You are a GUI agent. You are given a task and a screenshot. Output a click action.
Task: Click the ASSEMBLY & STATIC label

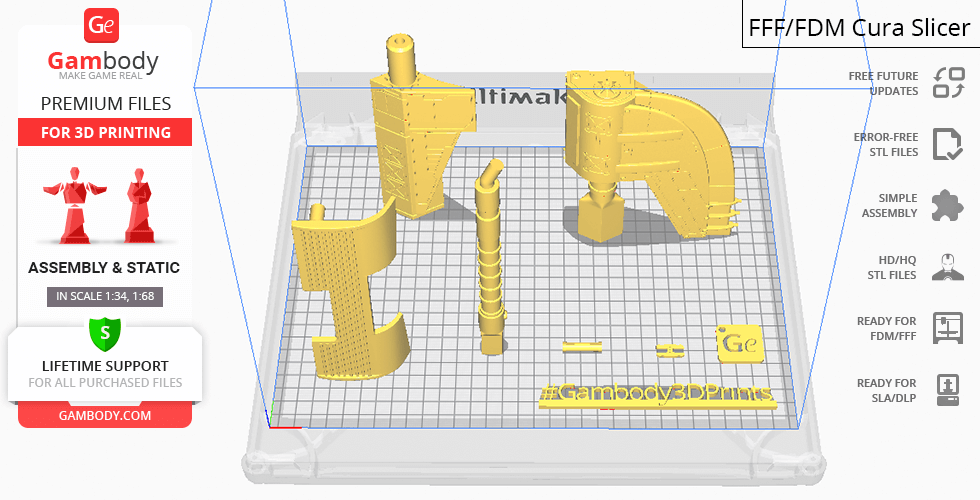(x=104, y=268)
